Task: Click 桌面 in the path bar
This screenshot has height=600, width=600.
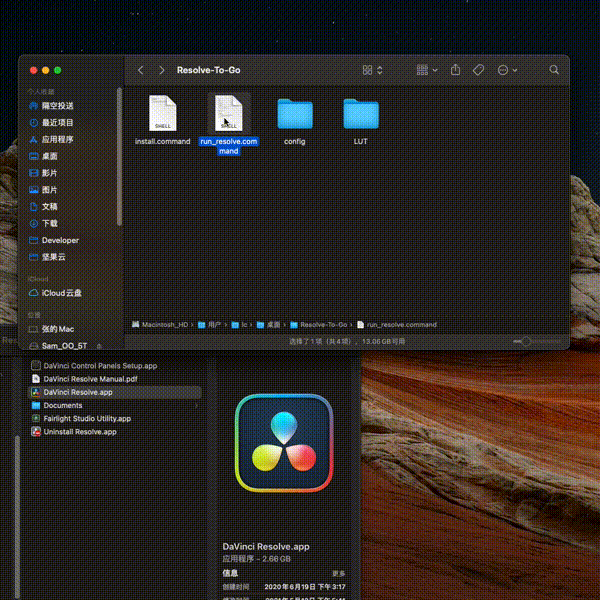Action: click(268, 324)
